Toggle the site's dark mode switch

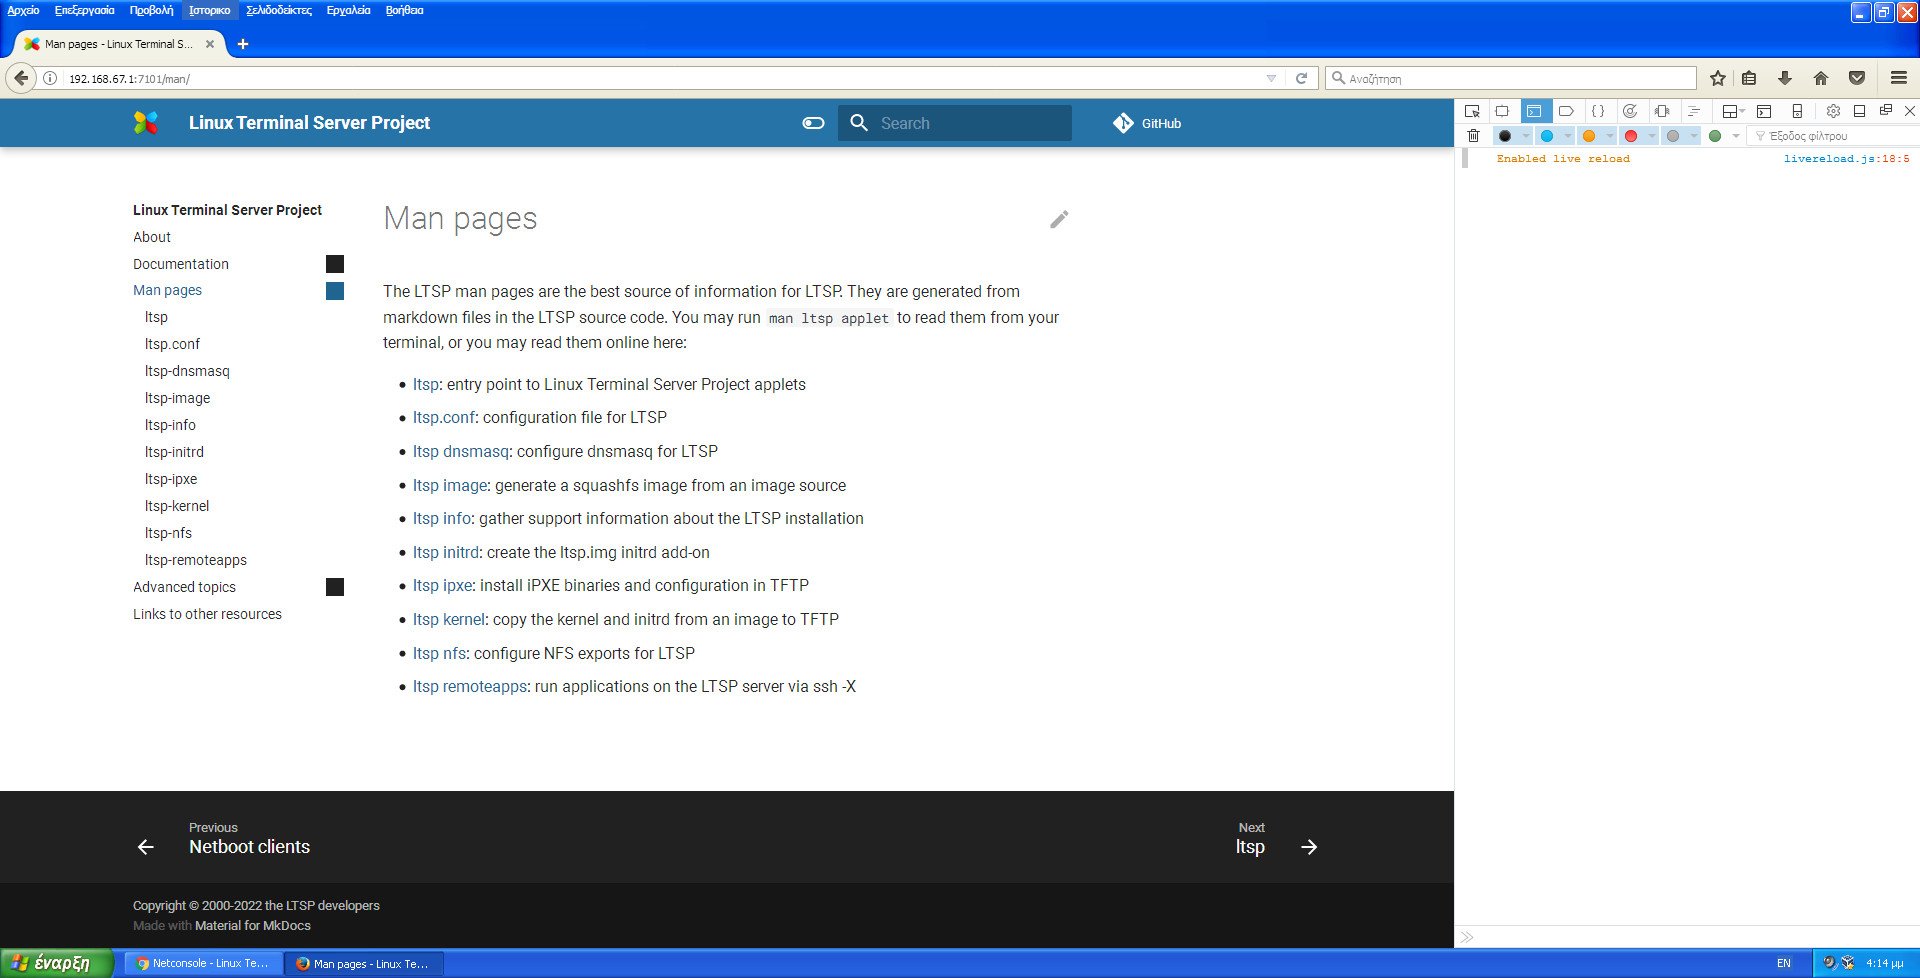(813, 123)
